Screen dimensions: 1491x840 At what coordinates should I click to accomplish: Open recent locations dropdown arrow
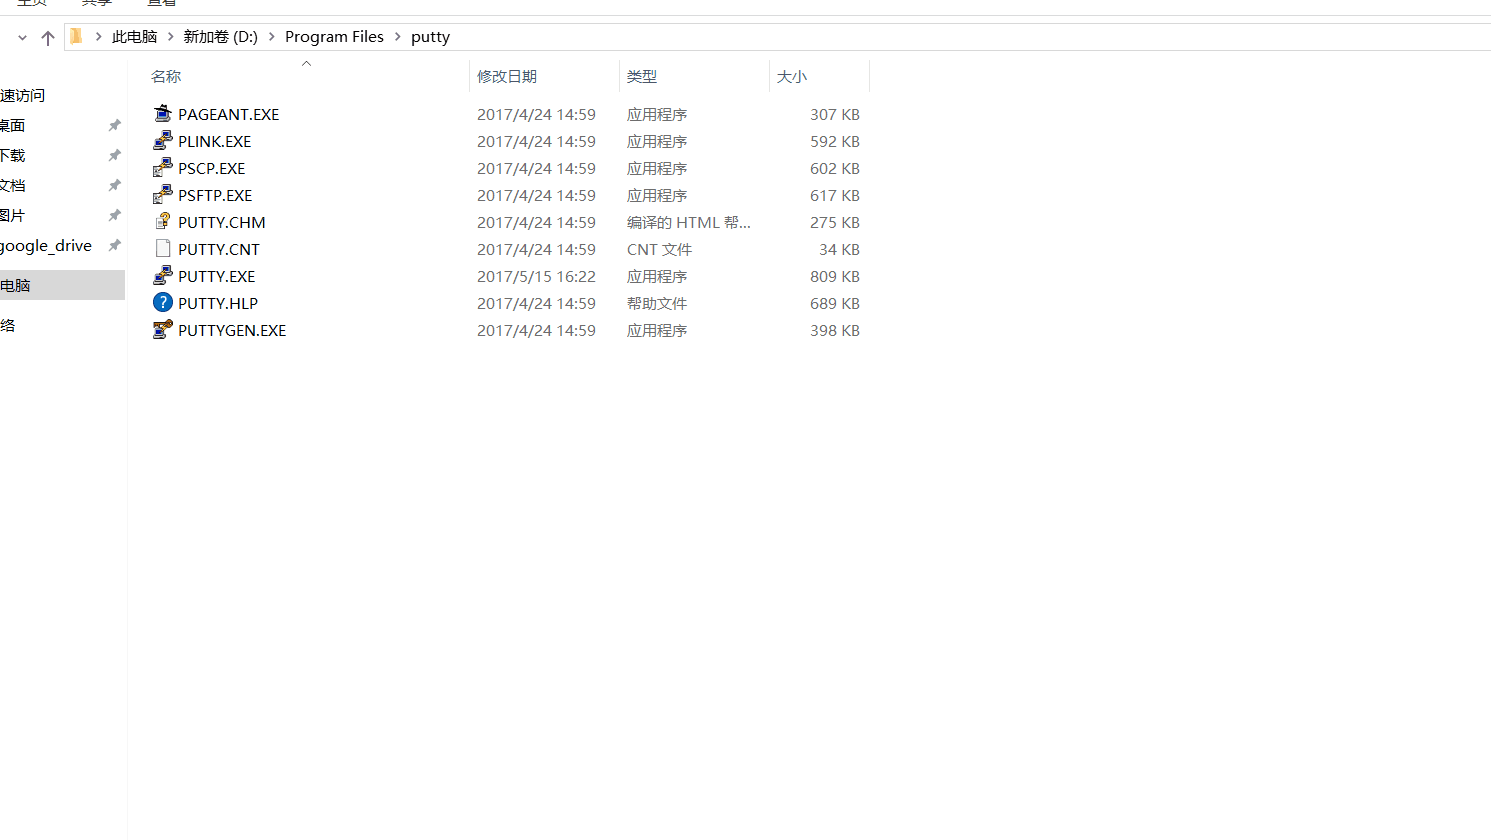tap(22, 38)
